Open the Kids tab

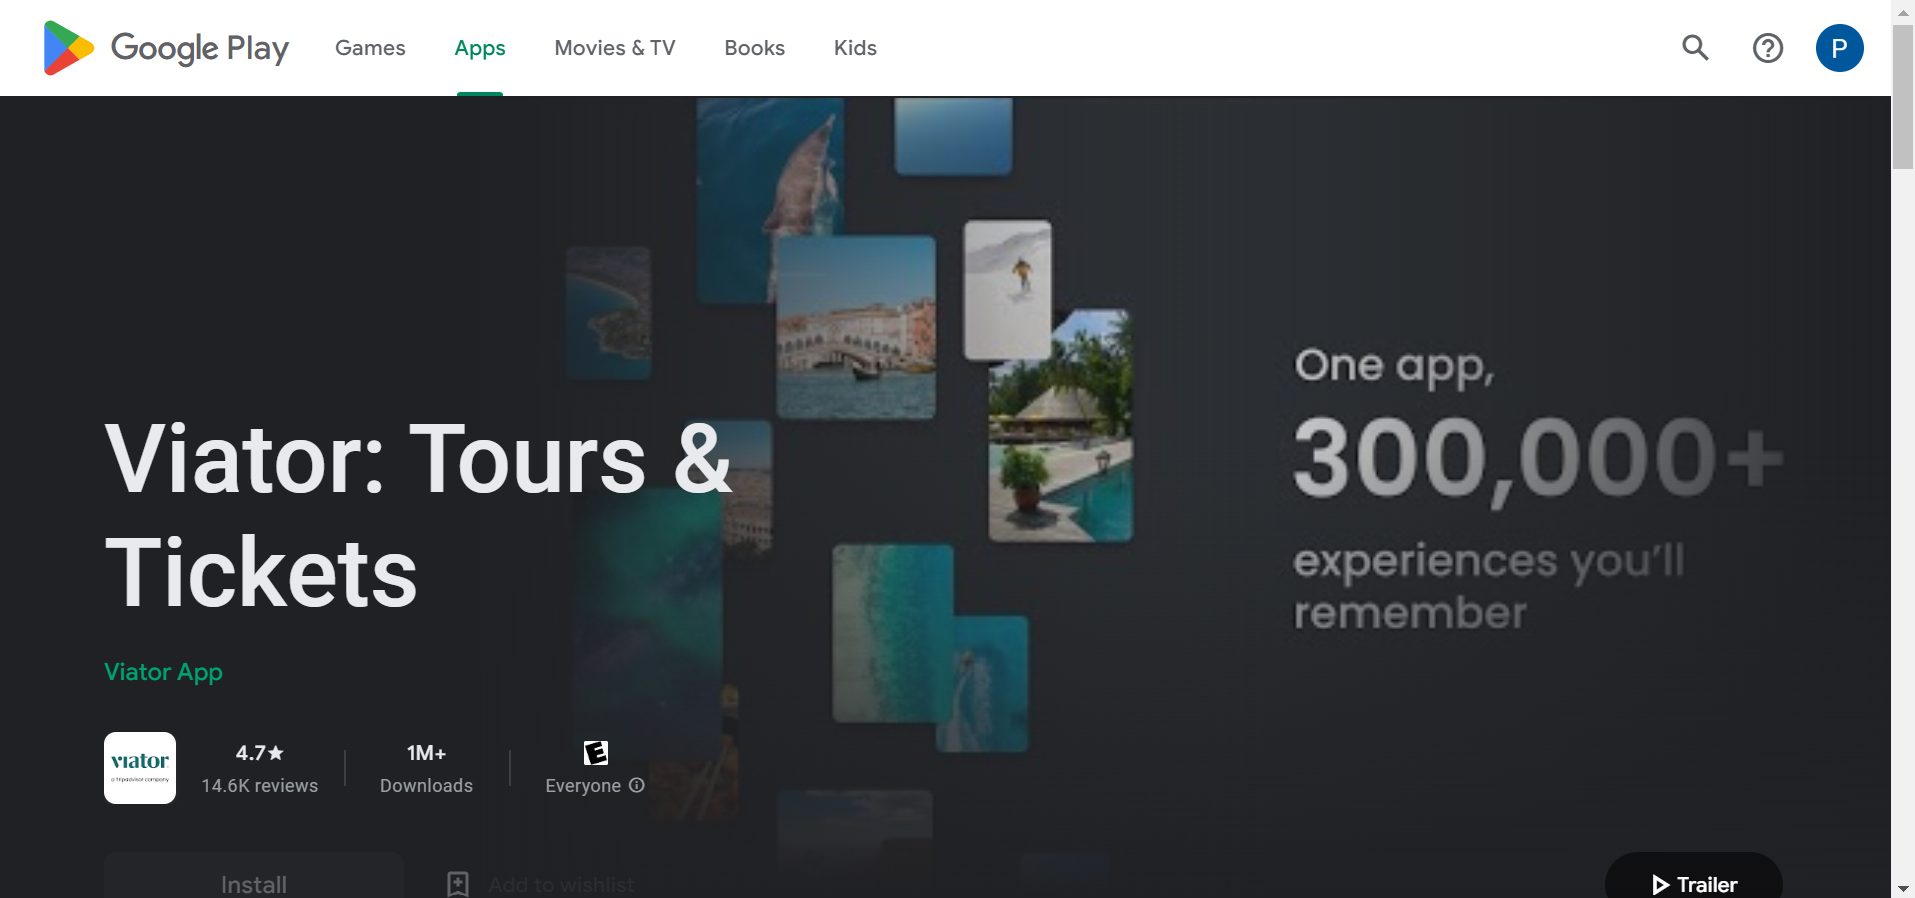coord(855,48)
